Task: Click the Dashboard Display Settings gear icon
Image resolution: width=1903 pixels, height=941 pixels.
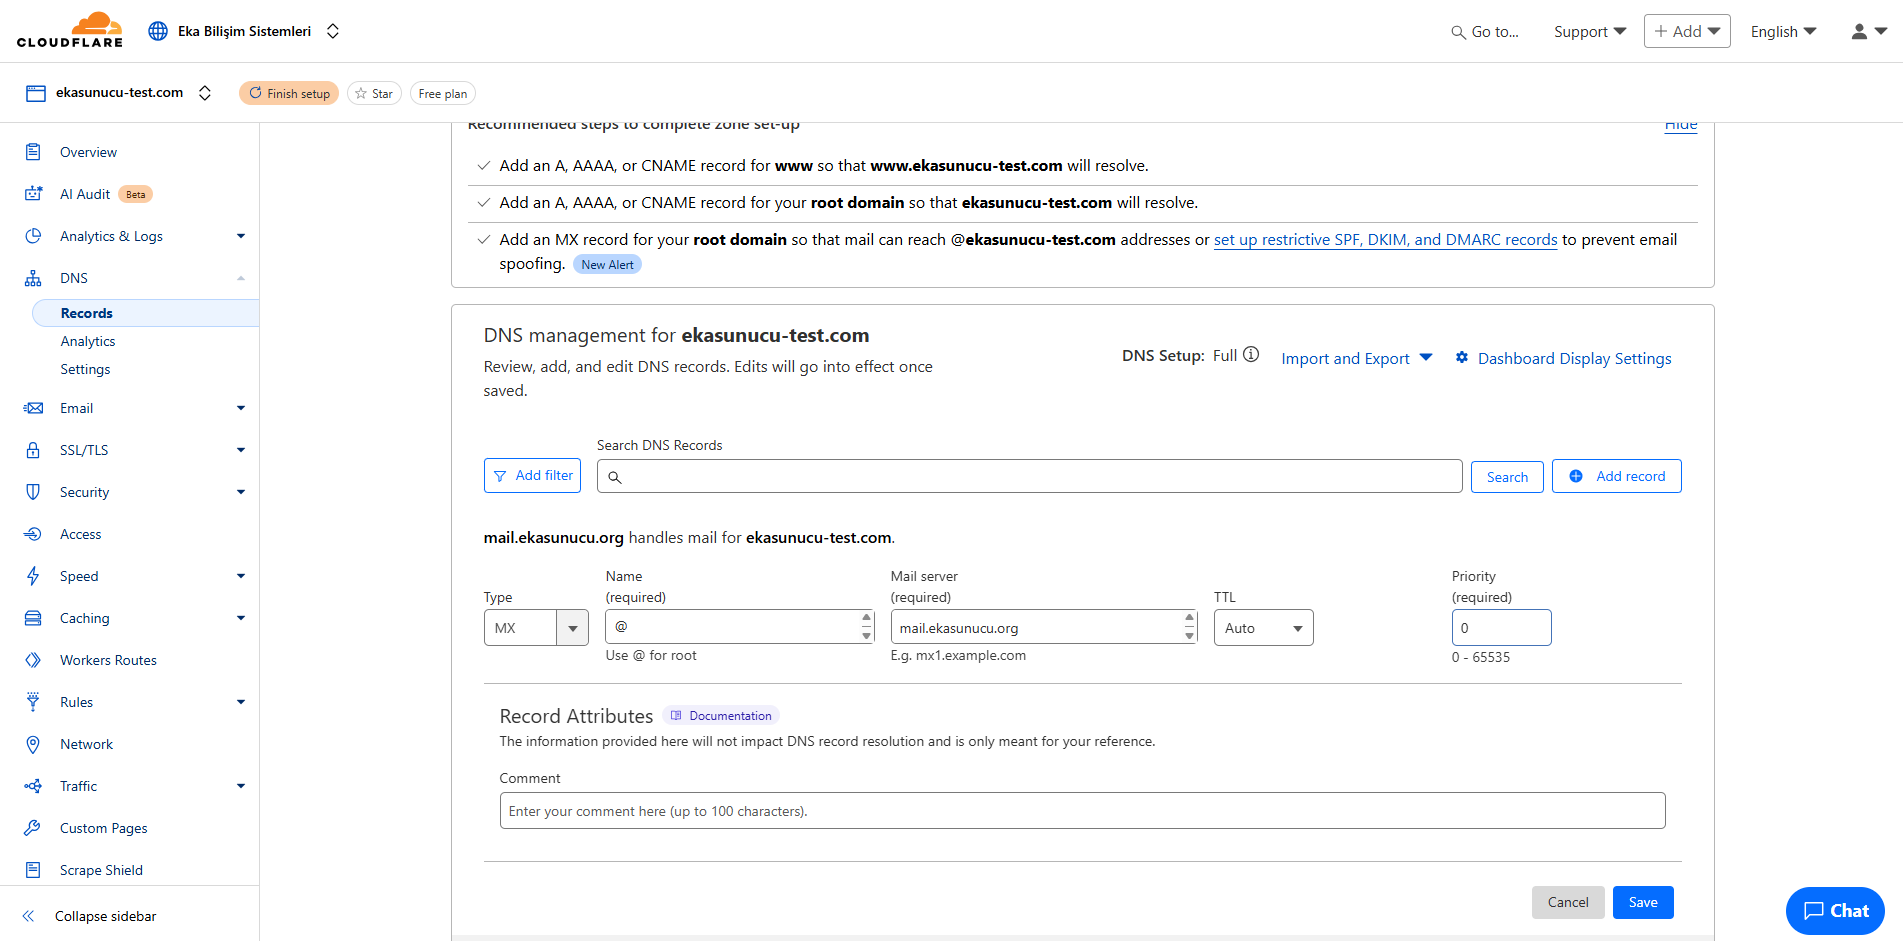Action: click(1462, 358)
